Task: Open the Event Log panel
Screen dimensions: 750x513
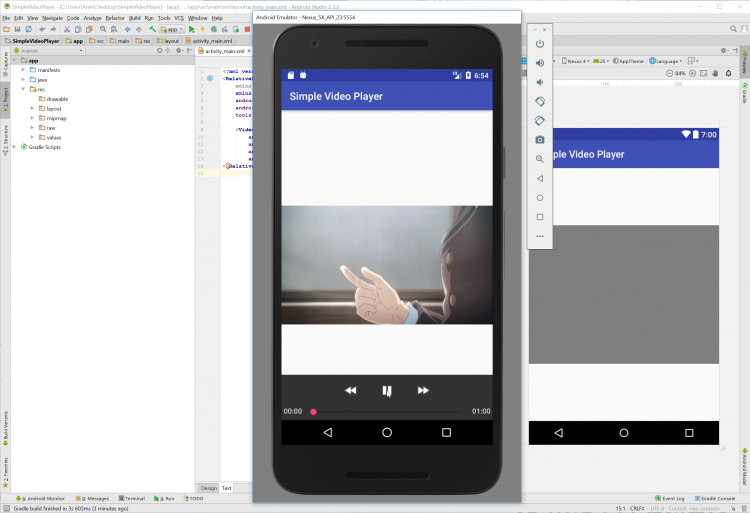Action: [668, 498]
